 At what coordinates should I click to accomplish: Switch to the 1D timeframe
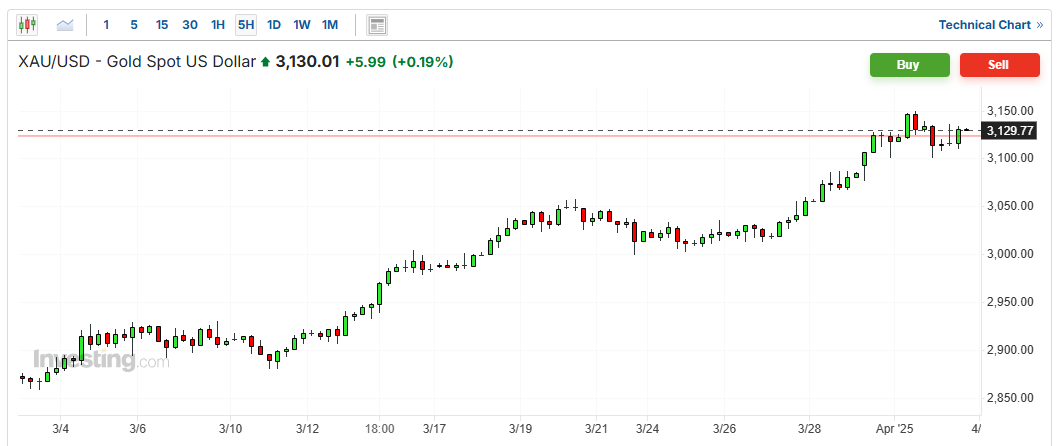click(274, 24)
